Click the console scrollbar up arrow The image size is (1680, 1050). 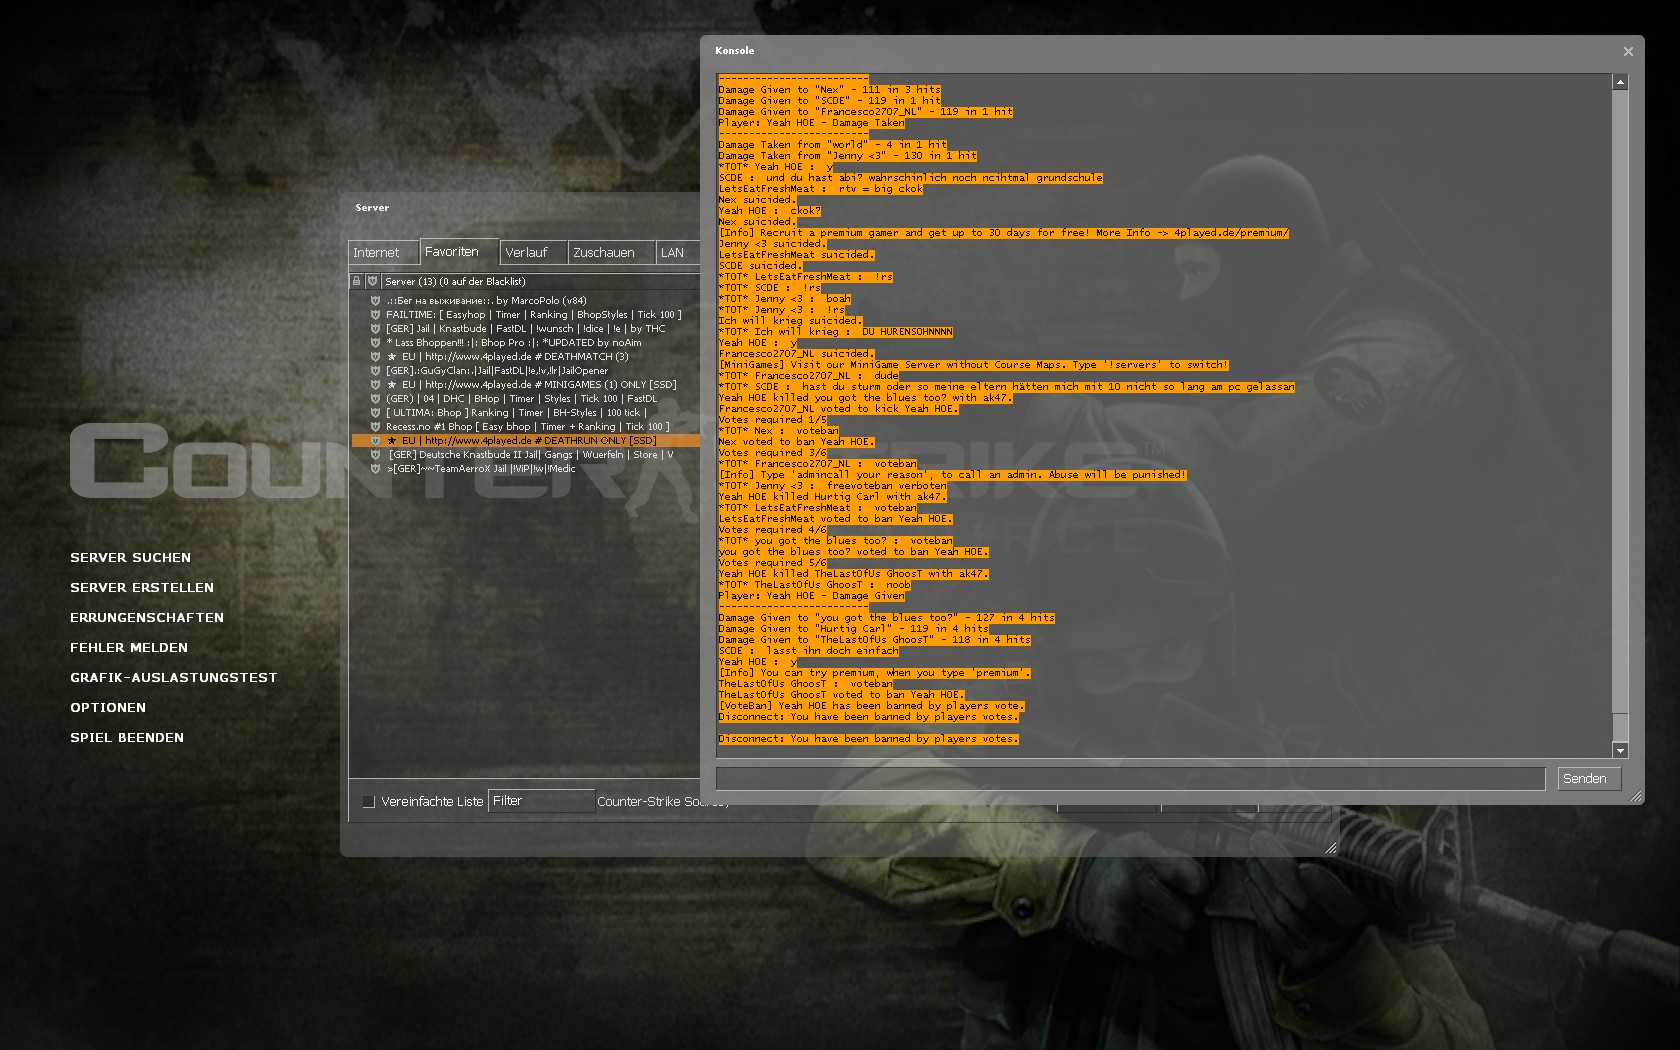pos(1620,82)
